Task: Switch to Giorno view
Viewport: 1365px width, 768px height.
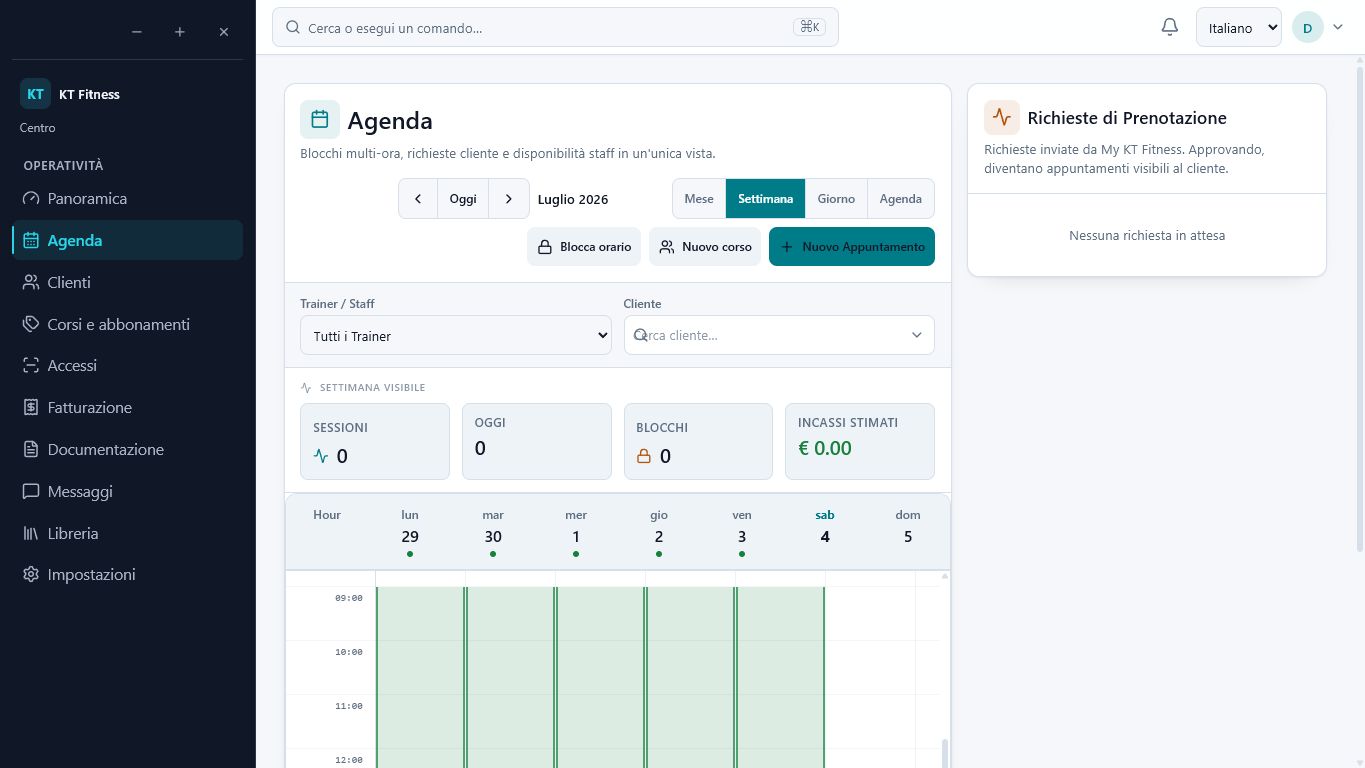Action: pos(836,198)
